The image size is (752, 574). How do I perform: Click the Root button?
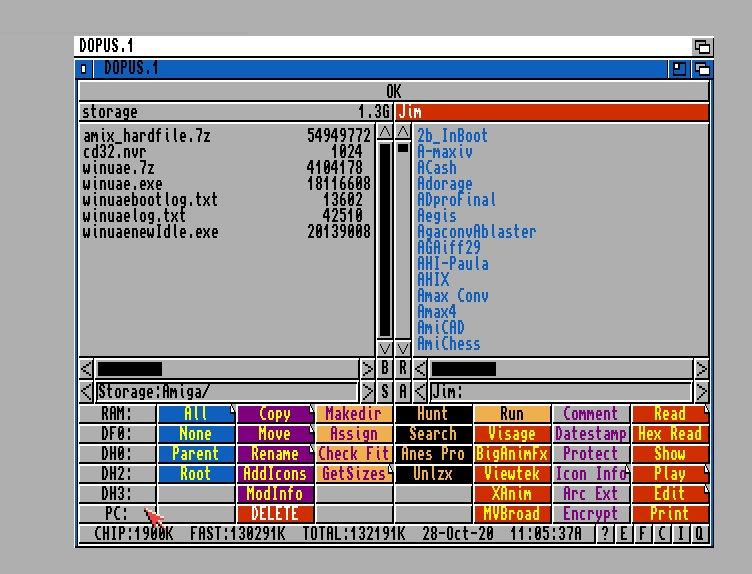196,474
